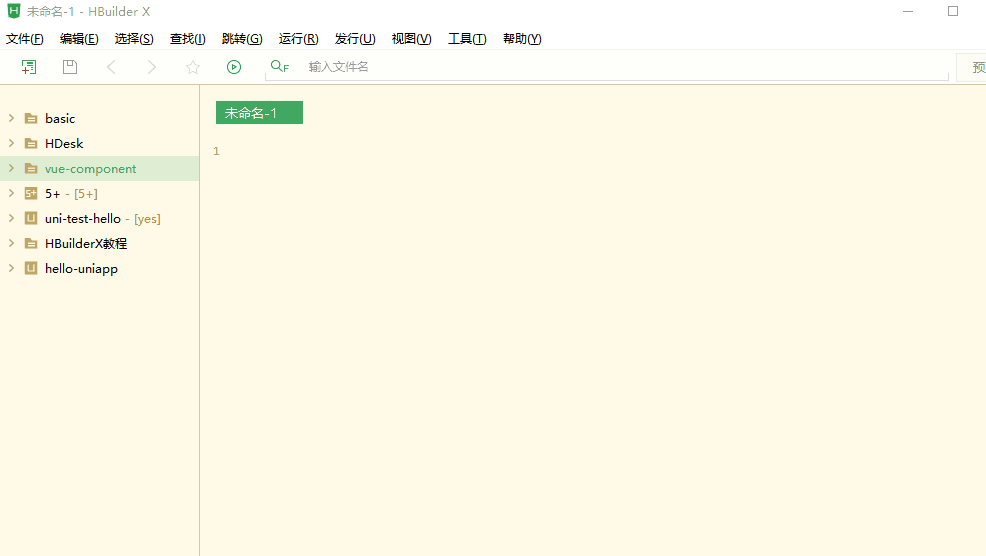This screenshot has height=556, width=986.
Task: Open the 文件(F) menu
Action: pos(25,39)
